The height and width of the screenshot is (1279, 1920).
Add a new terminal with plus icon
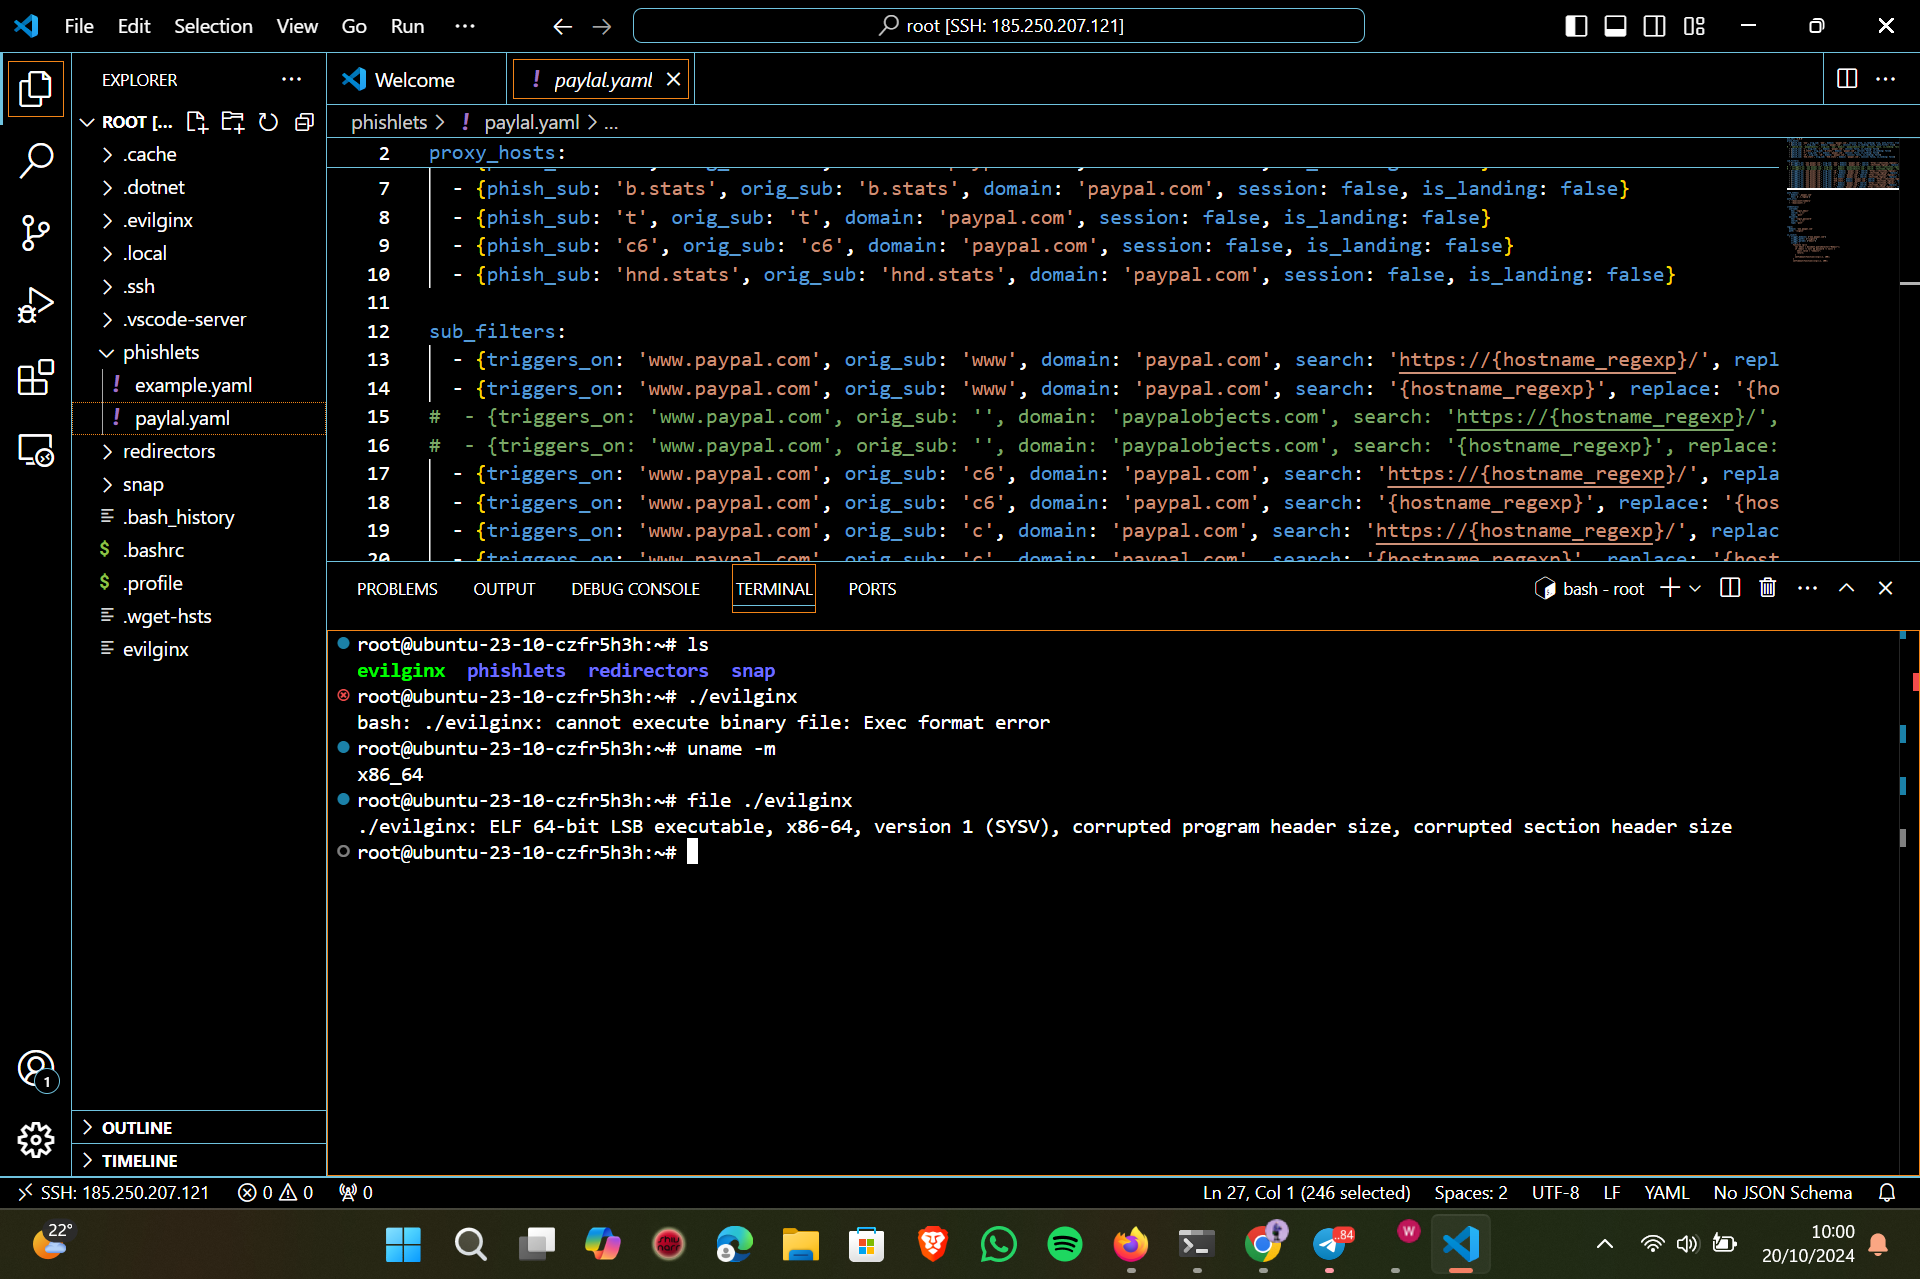click(x=1670, y=588)
